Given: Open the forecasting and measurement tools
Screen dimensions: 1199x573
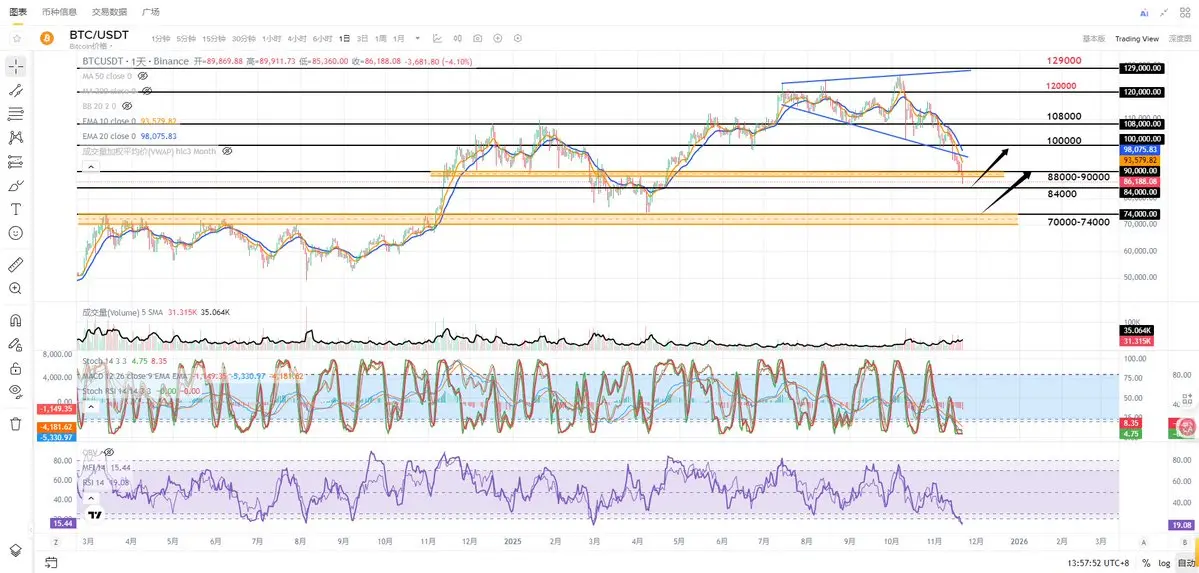Looking at the screenshot, I should point(15,161).
